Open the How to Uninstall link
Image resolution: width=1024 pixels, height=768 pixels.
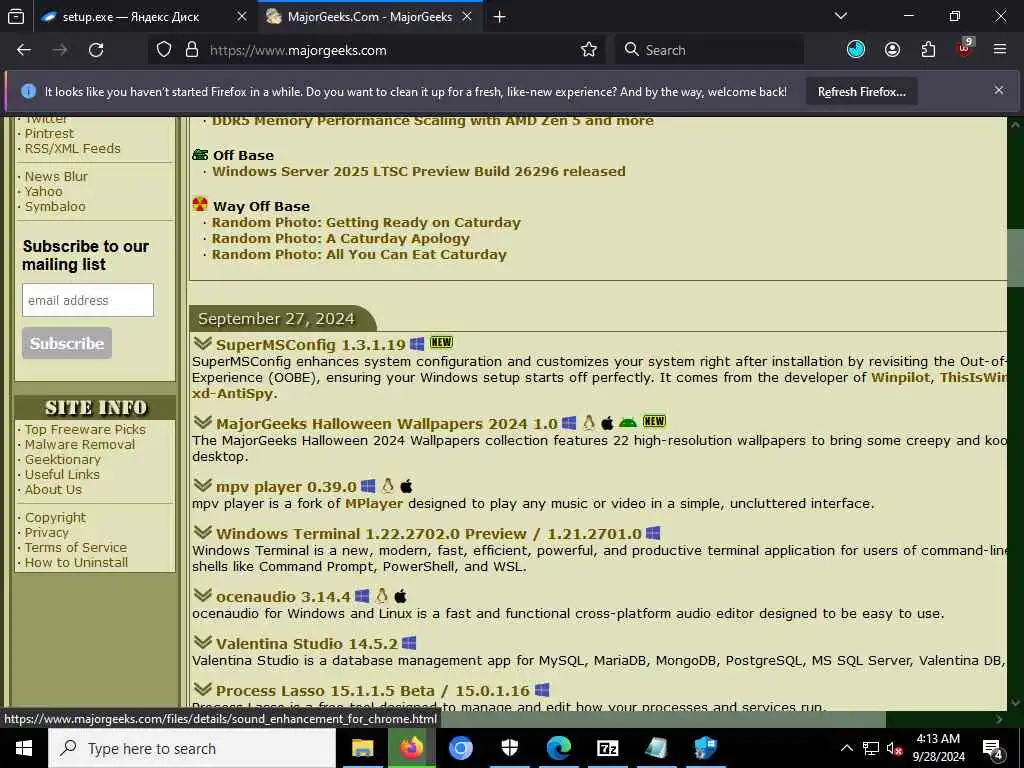tap(76, 562)
